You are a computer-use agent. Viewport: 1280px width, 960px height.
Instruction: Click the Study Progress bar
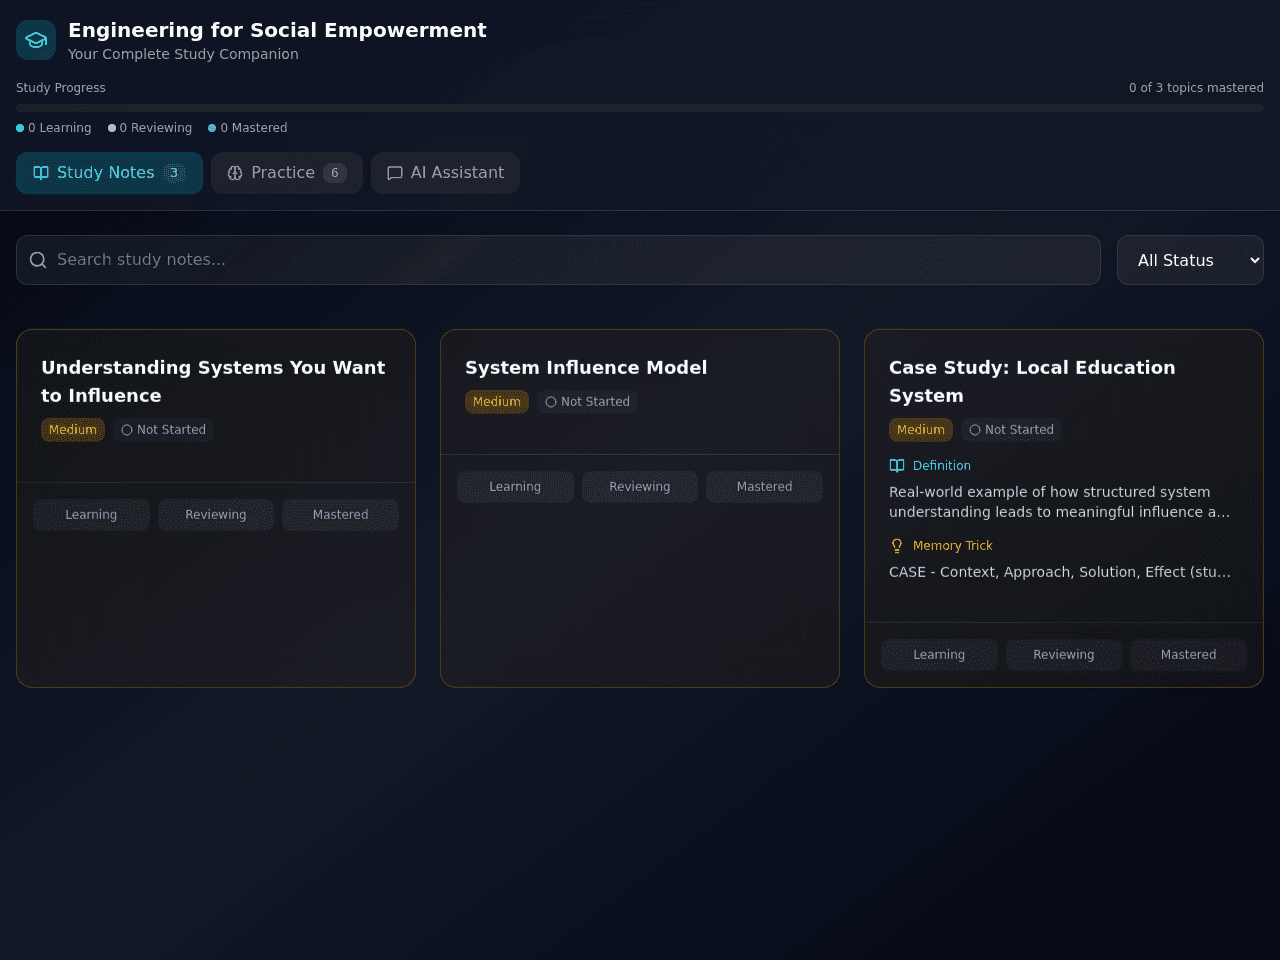tap(640, 107)
